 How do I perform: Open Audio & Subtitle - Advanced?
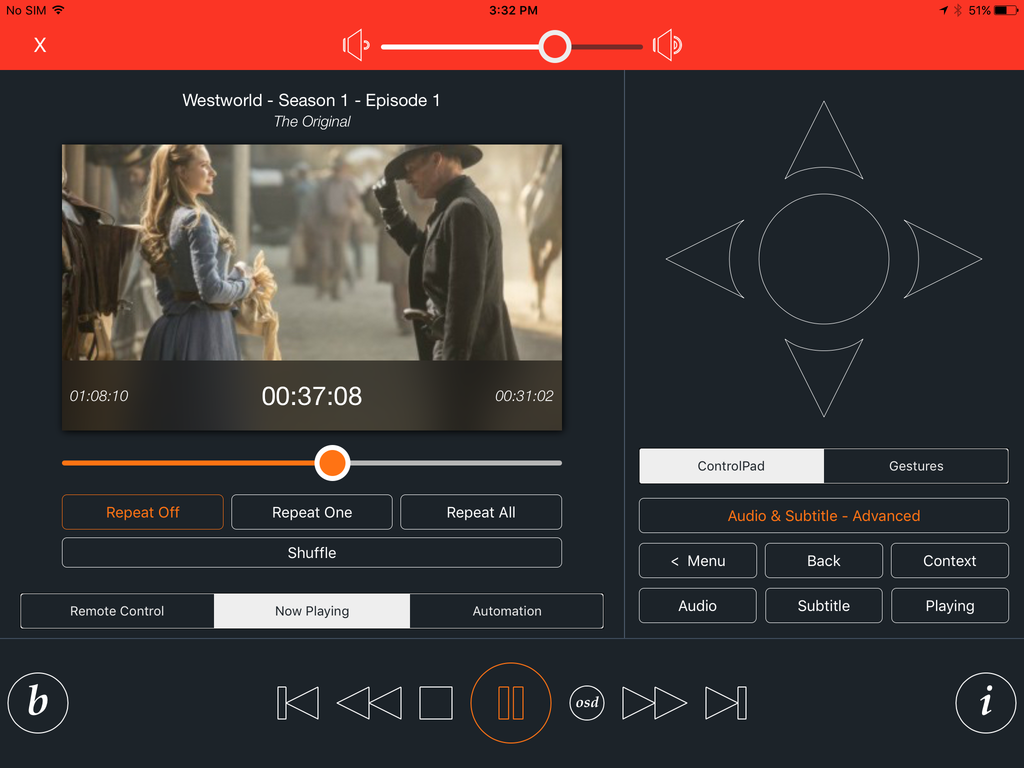click(x=824, y=515)
